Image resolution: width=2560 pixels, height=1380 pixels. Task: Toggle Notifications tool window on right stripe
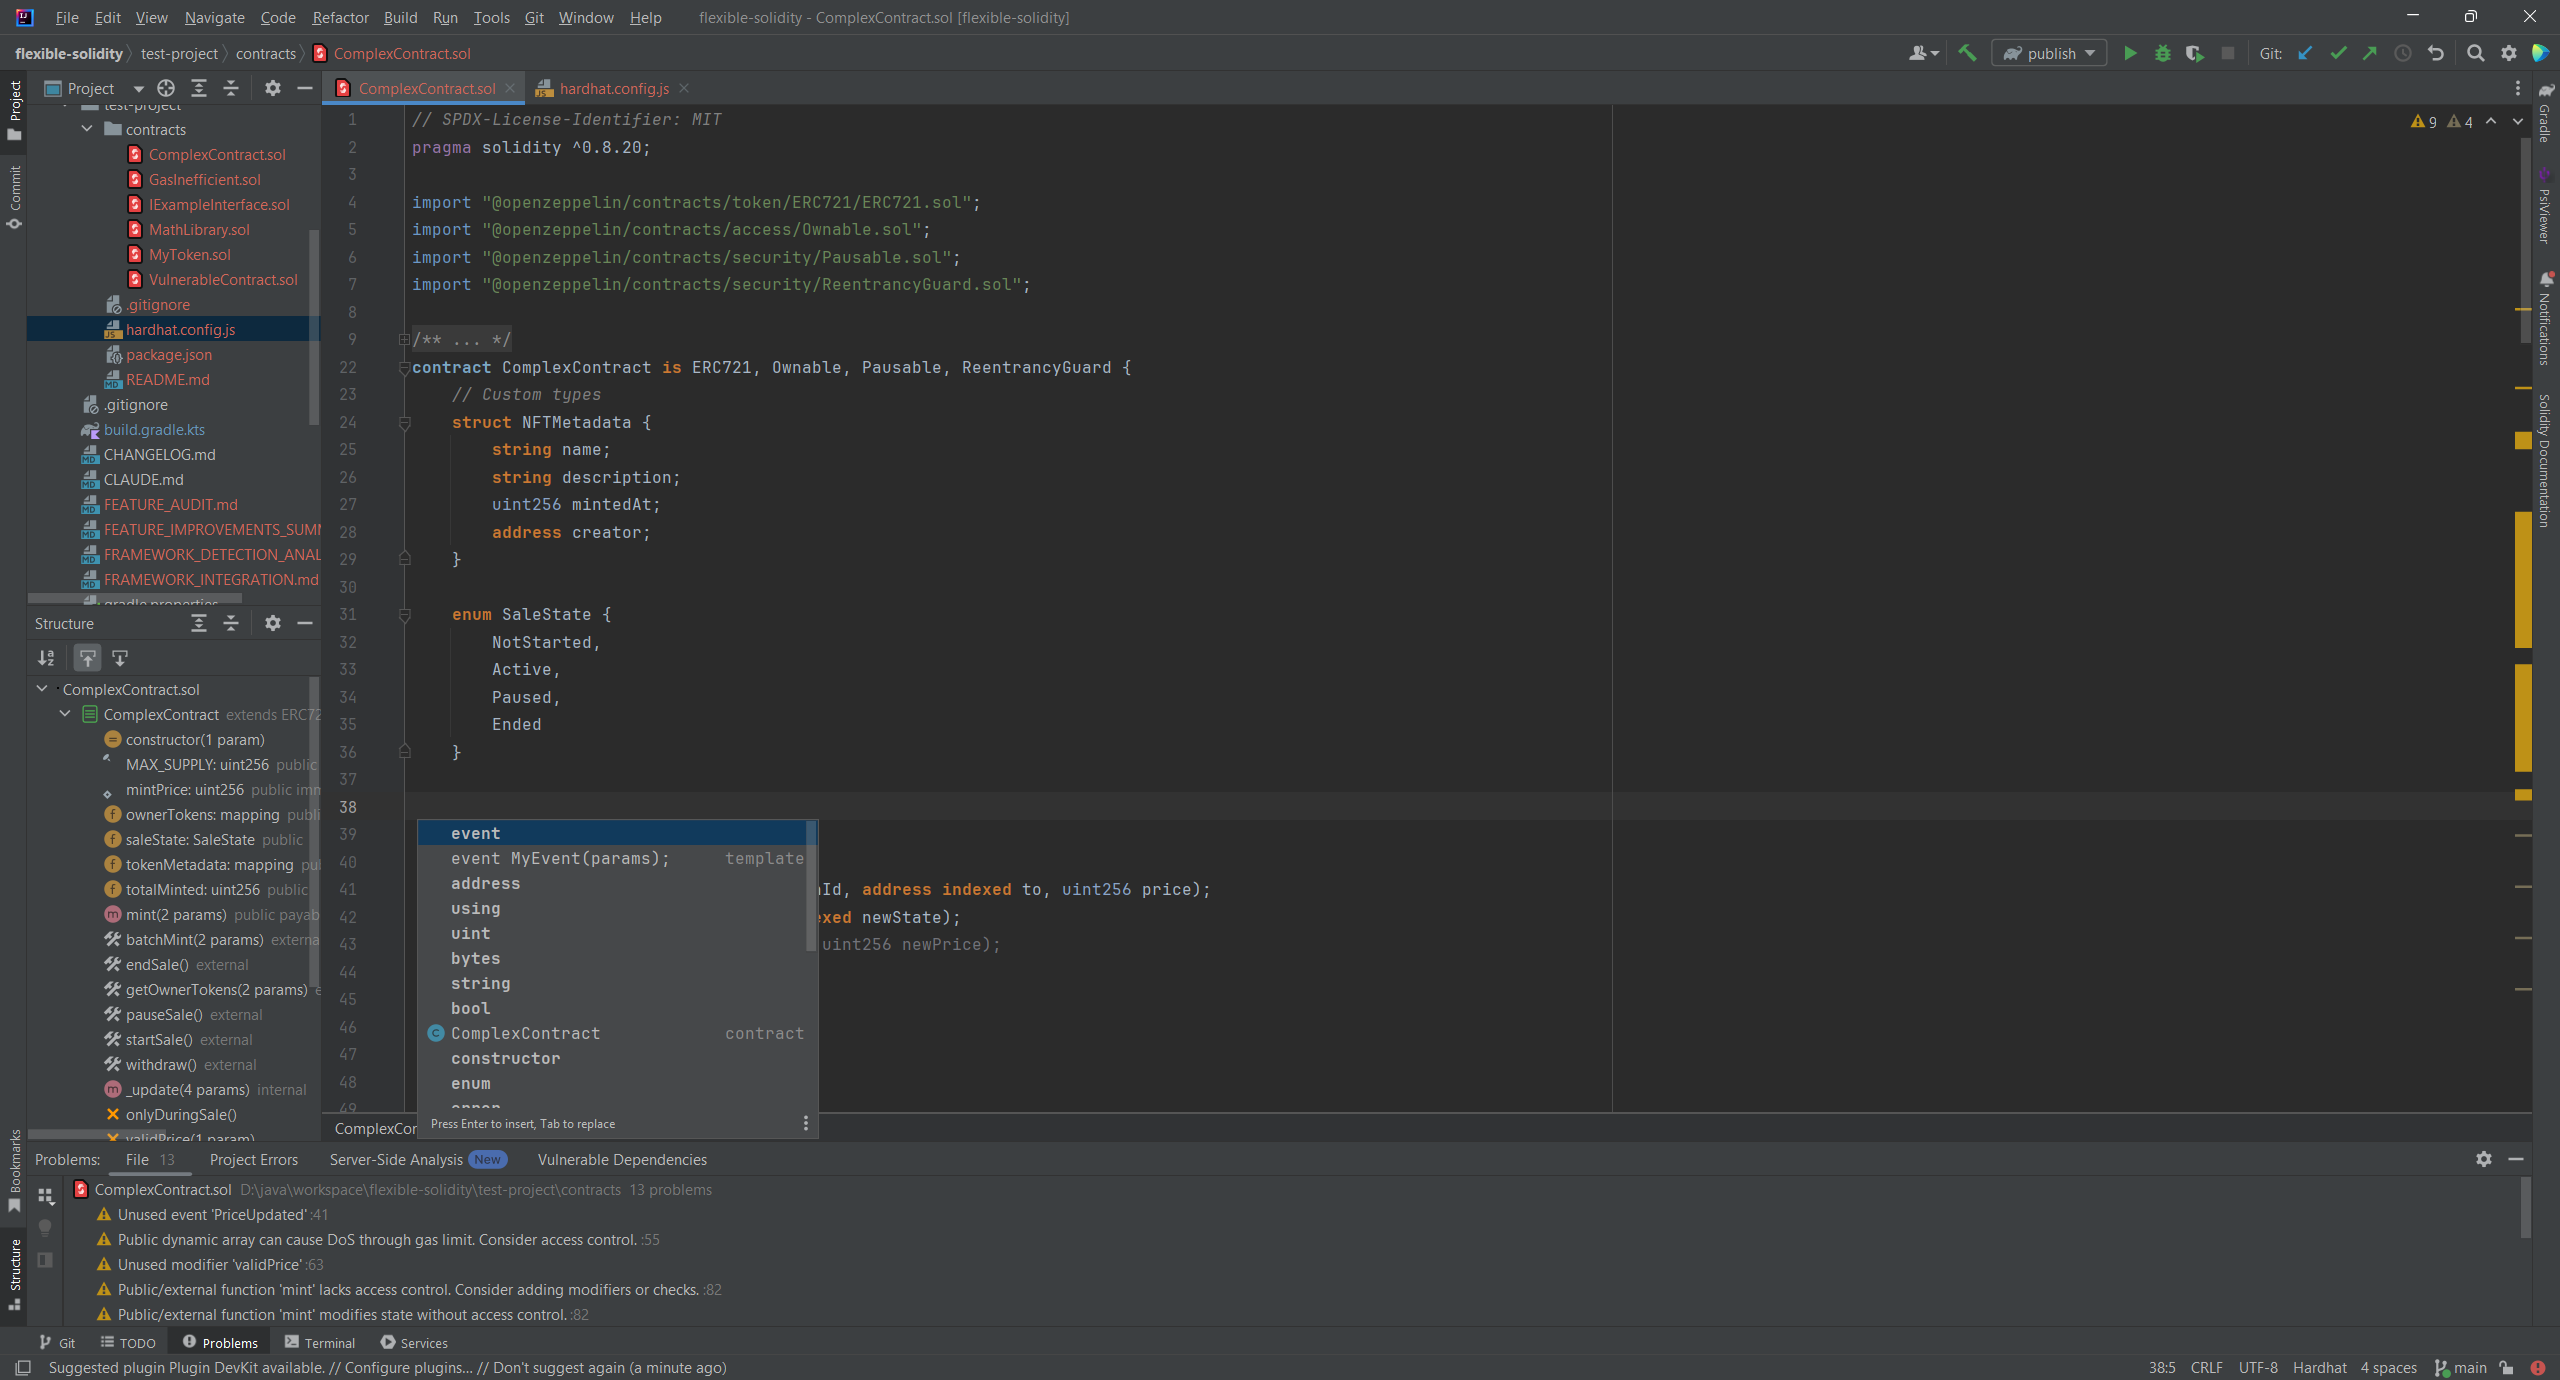pos(2546,319)
